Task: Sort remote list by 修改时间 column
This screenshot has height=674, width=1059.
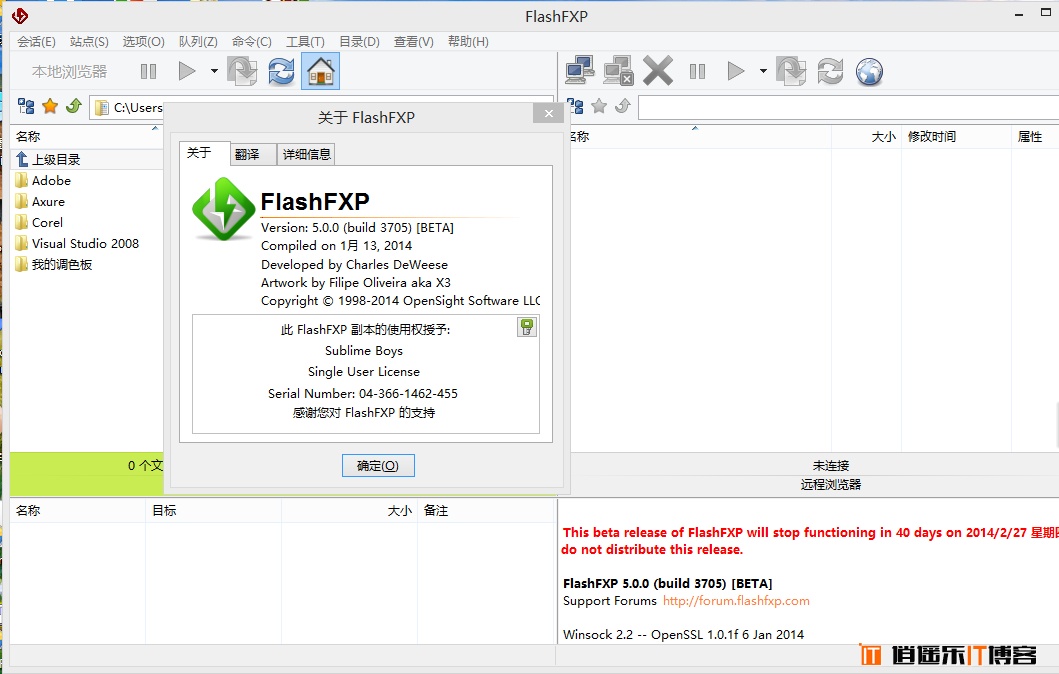Action: (956, 136)
